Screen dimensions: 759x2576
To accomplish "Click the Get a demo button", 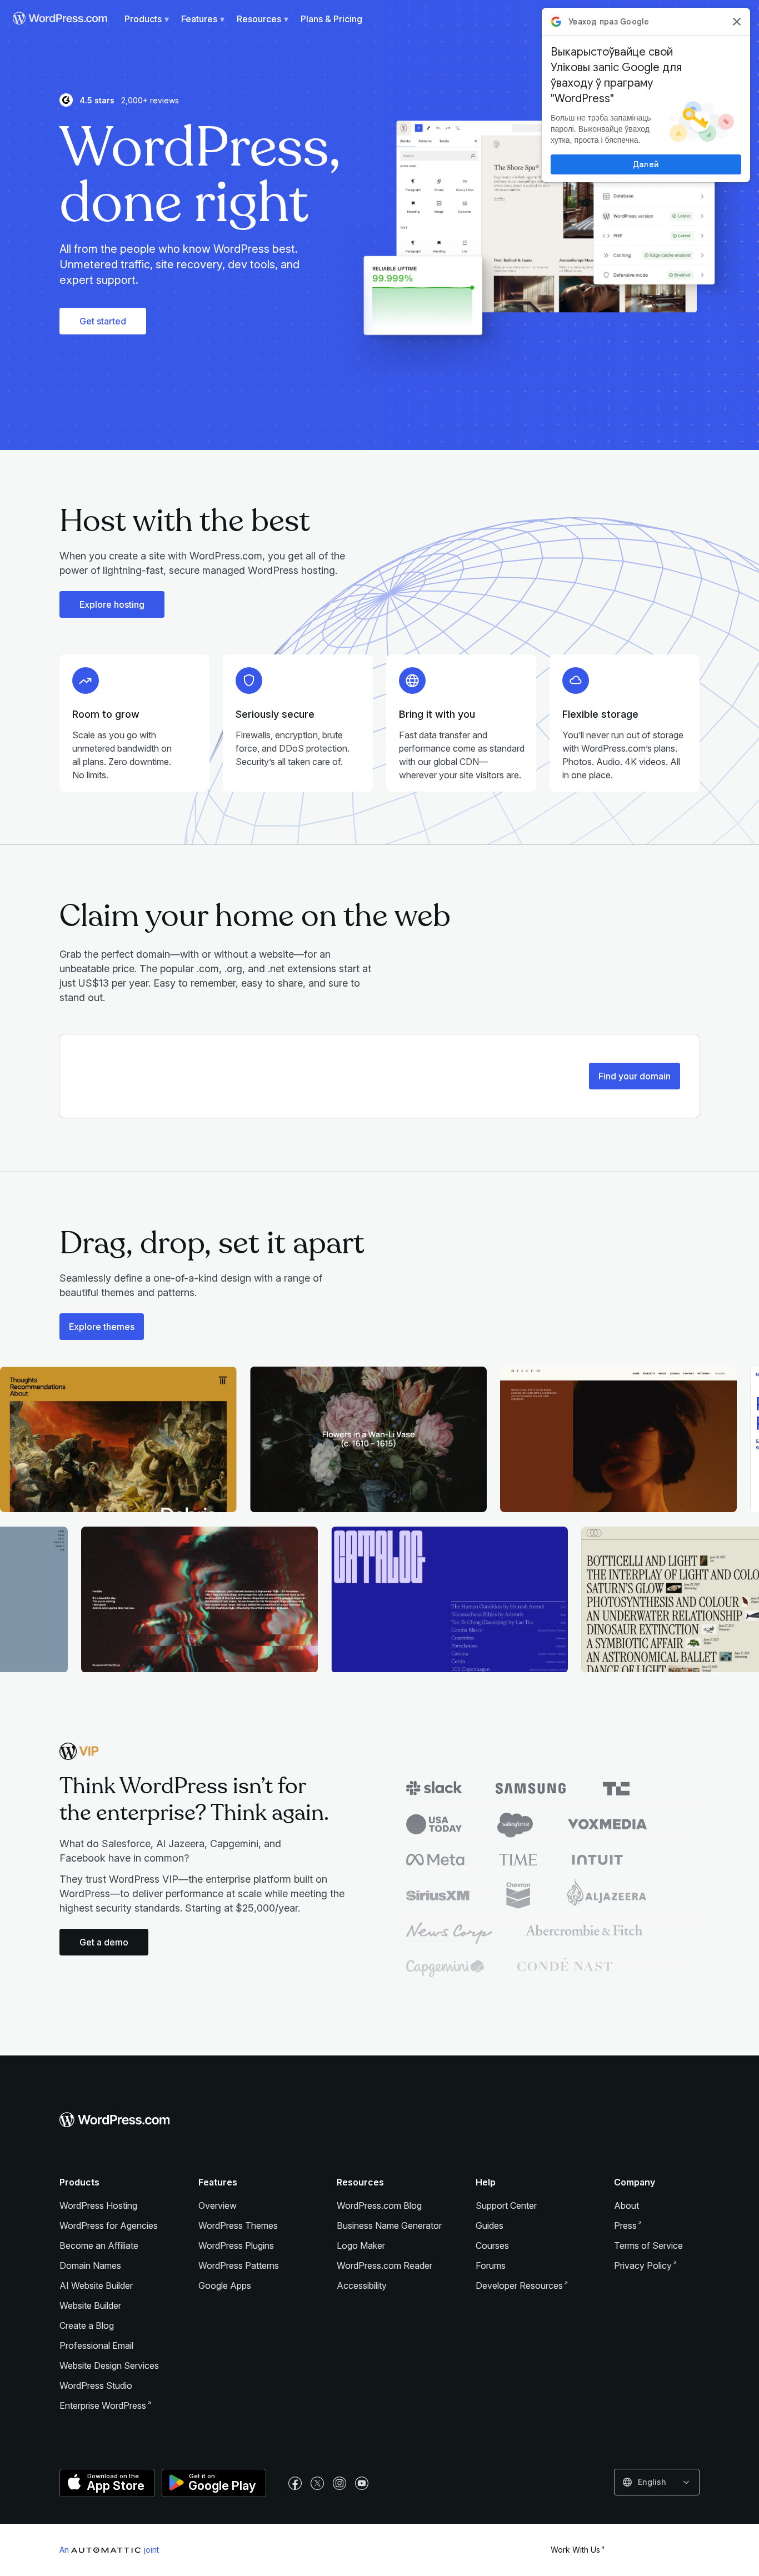I will 104,1942.
